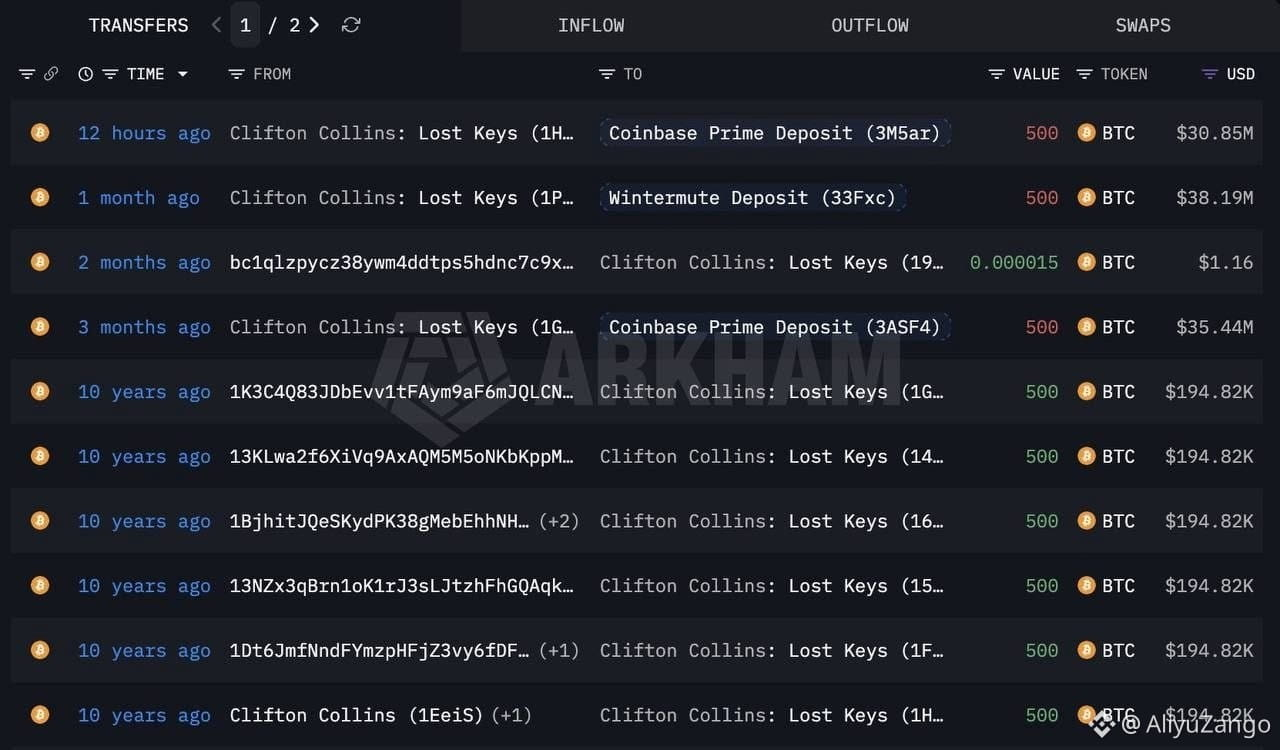Expand the TIME sort caret
The height and width of the screenshot is (750, 1280).
pyautogui.click(x=182, y=74)
